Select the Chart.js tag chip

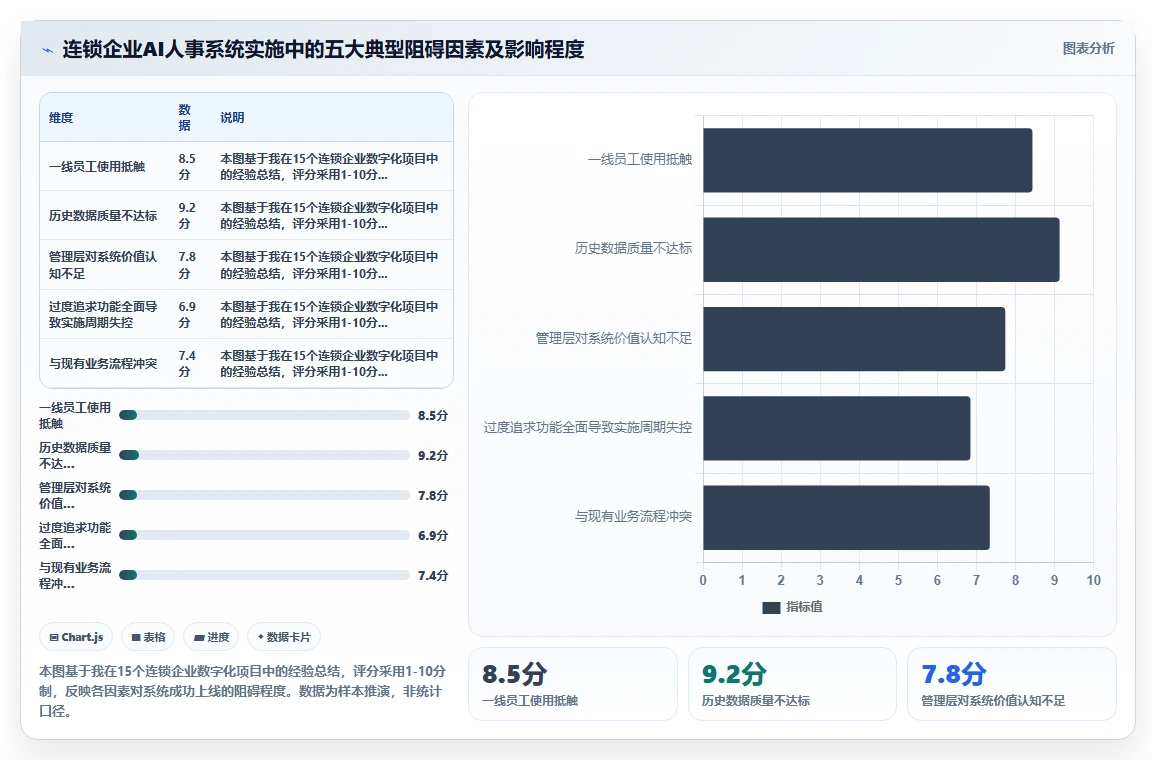[76, 637]
